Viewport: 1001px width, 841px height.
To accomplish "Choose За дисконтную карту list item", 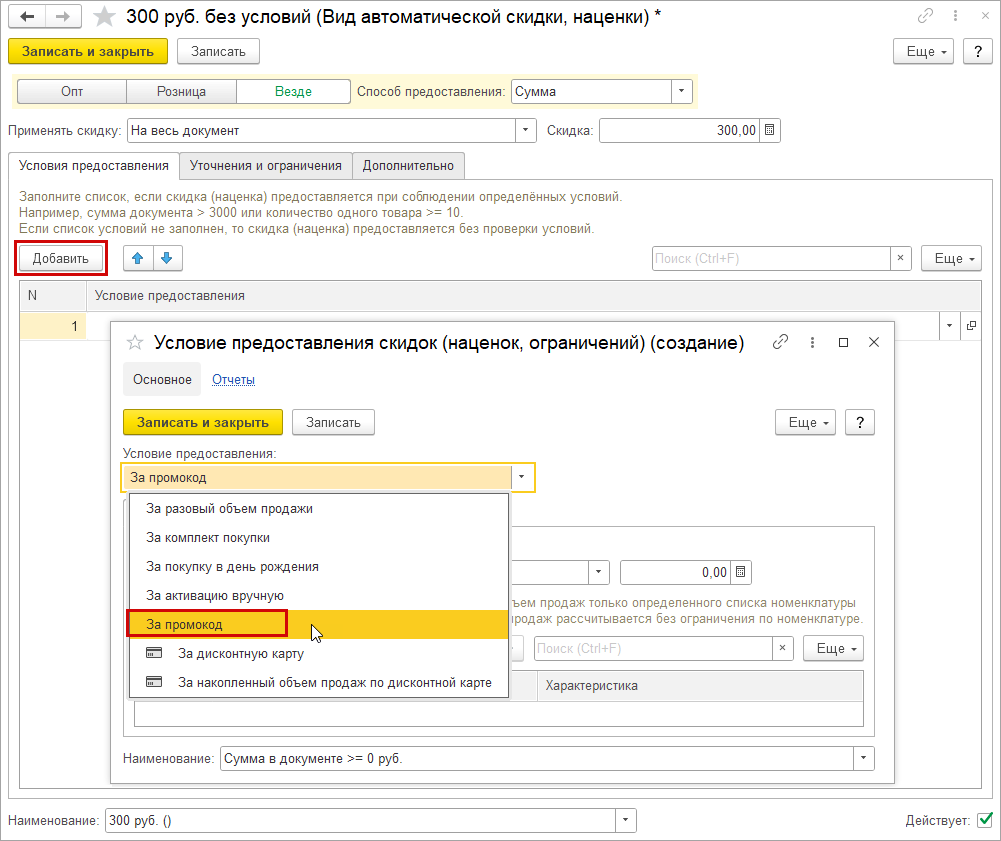I will click(240, 654).
